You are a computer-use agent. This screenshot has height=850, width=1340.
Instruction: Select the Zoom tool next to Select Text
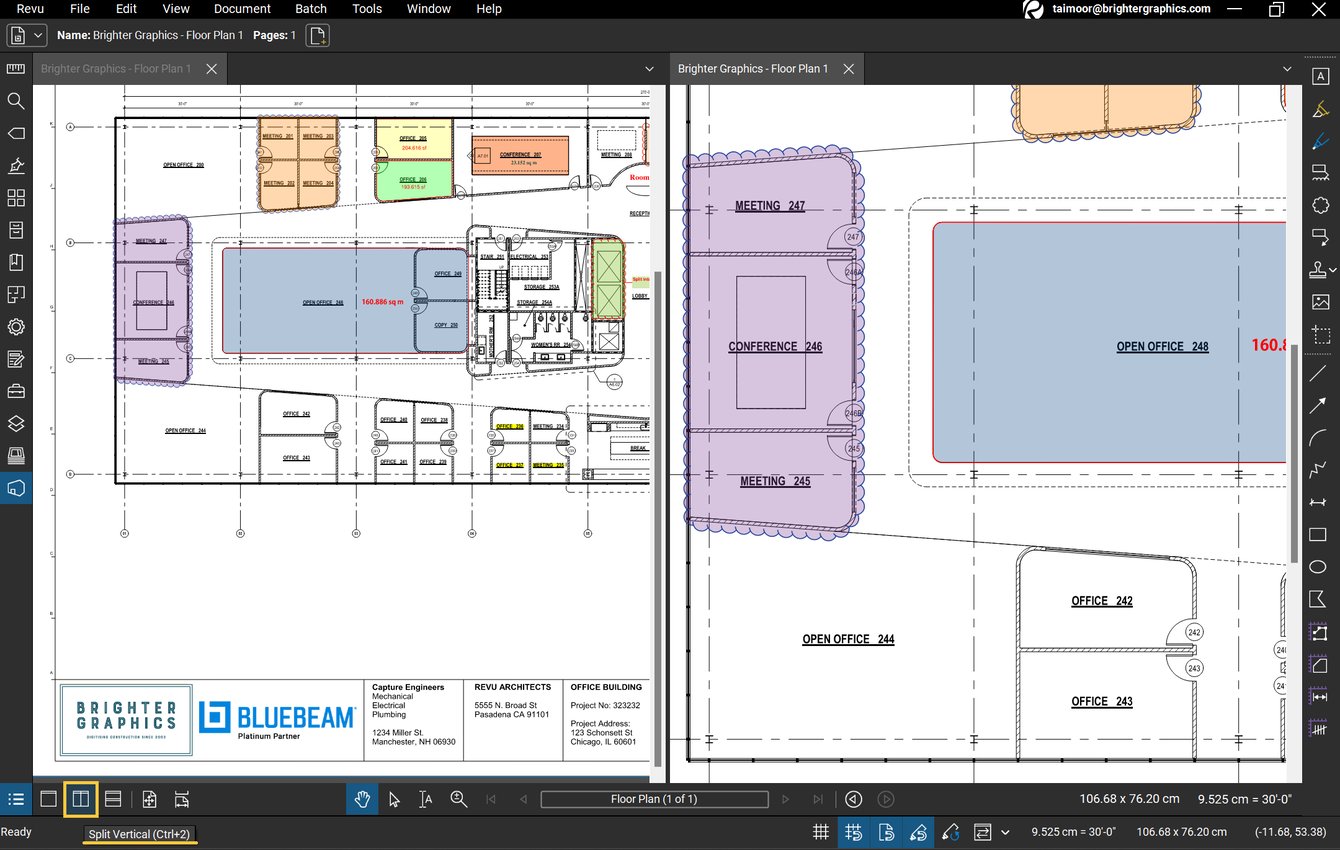coord(459,799)
